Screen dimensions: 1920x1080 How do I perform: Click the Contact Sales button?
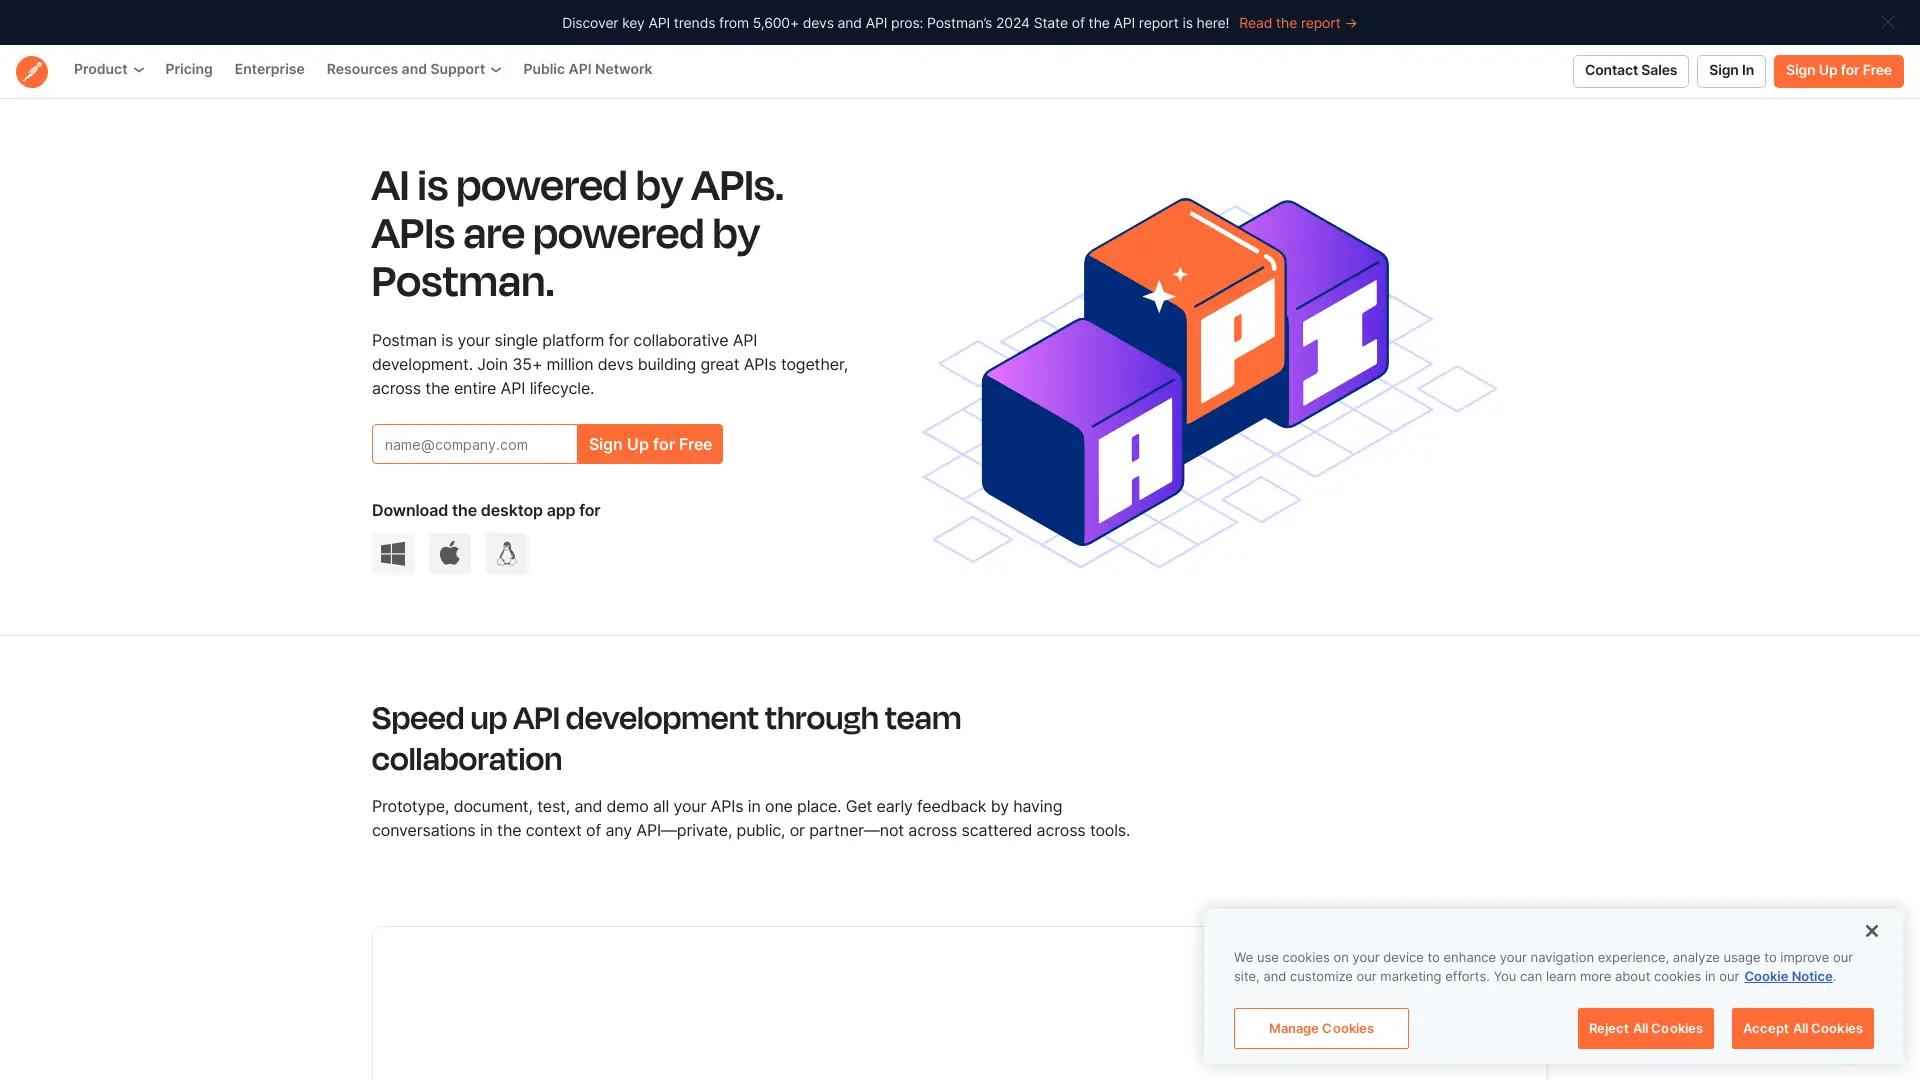tap(1630, 71)
